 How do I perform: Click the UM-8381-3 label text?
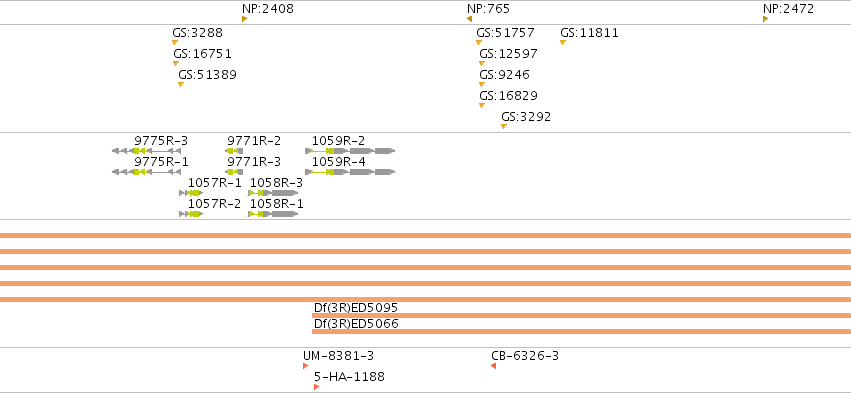point(339,356)
